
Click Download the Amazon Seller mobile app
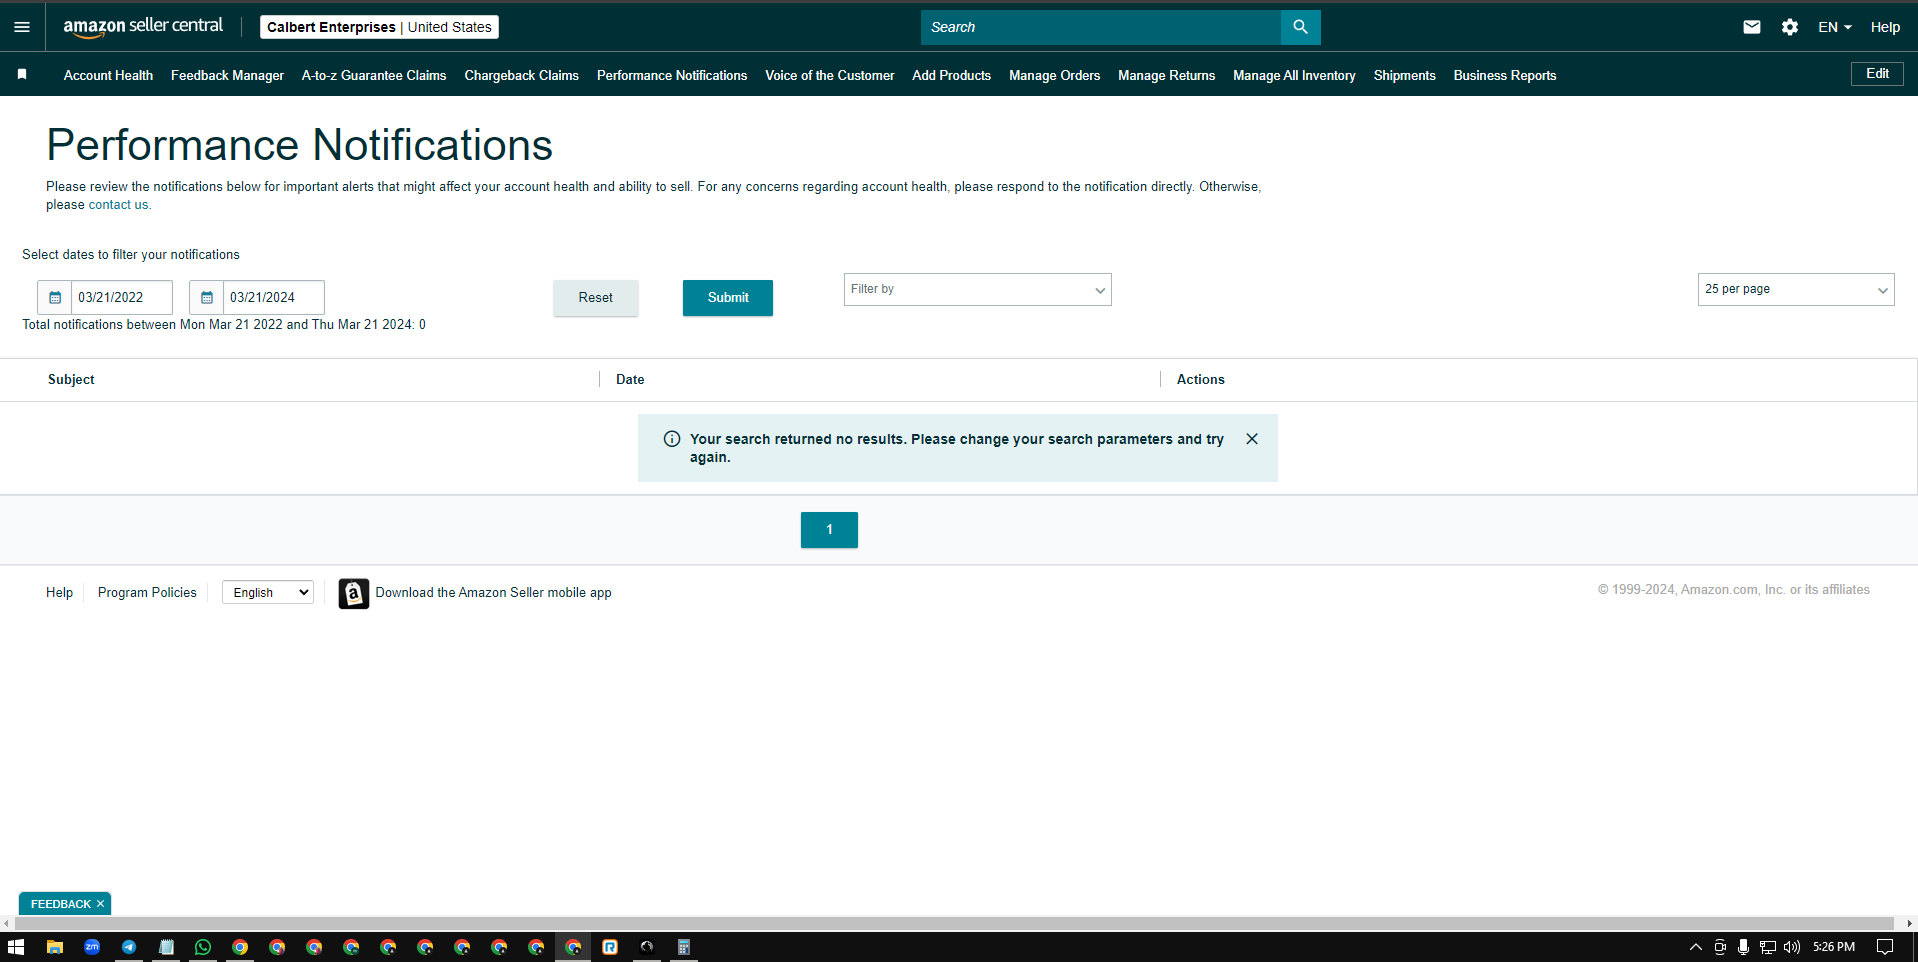pyautogui.click(x=493, y=593)
